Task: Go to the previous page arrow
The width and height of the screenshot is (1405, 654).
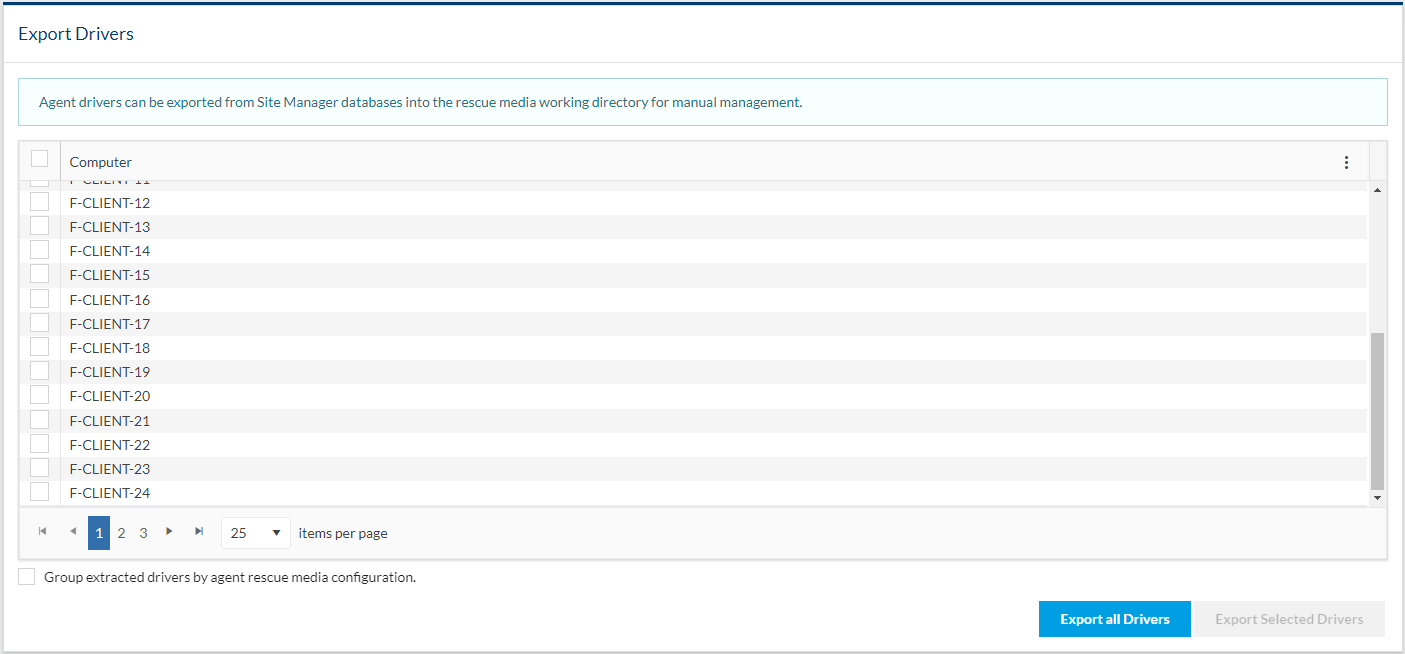Action: coord(73,532)
